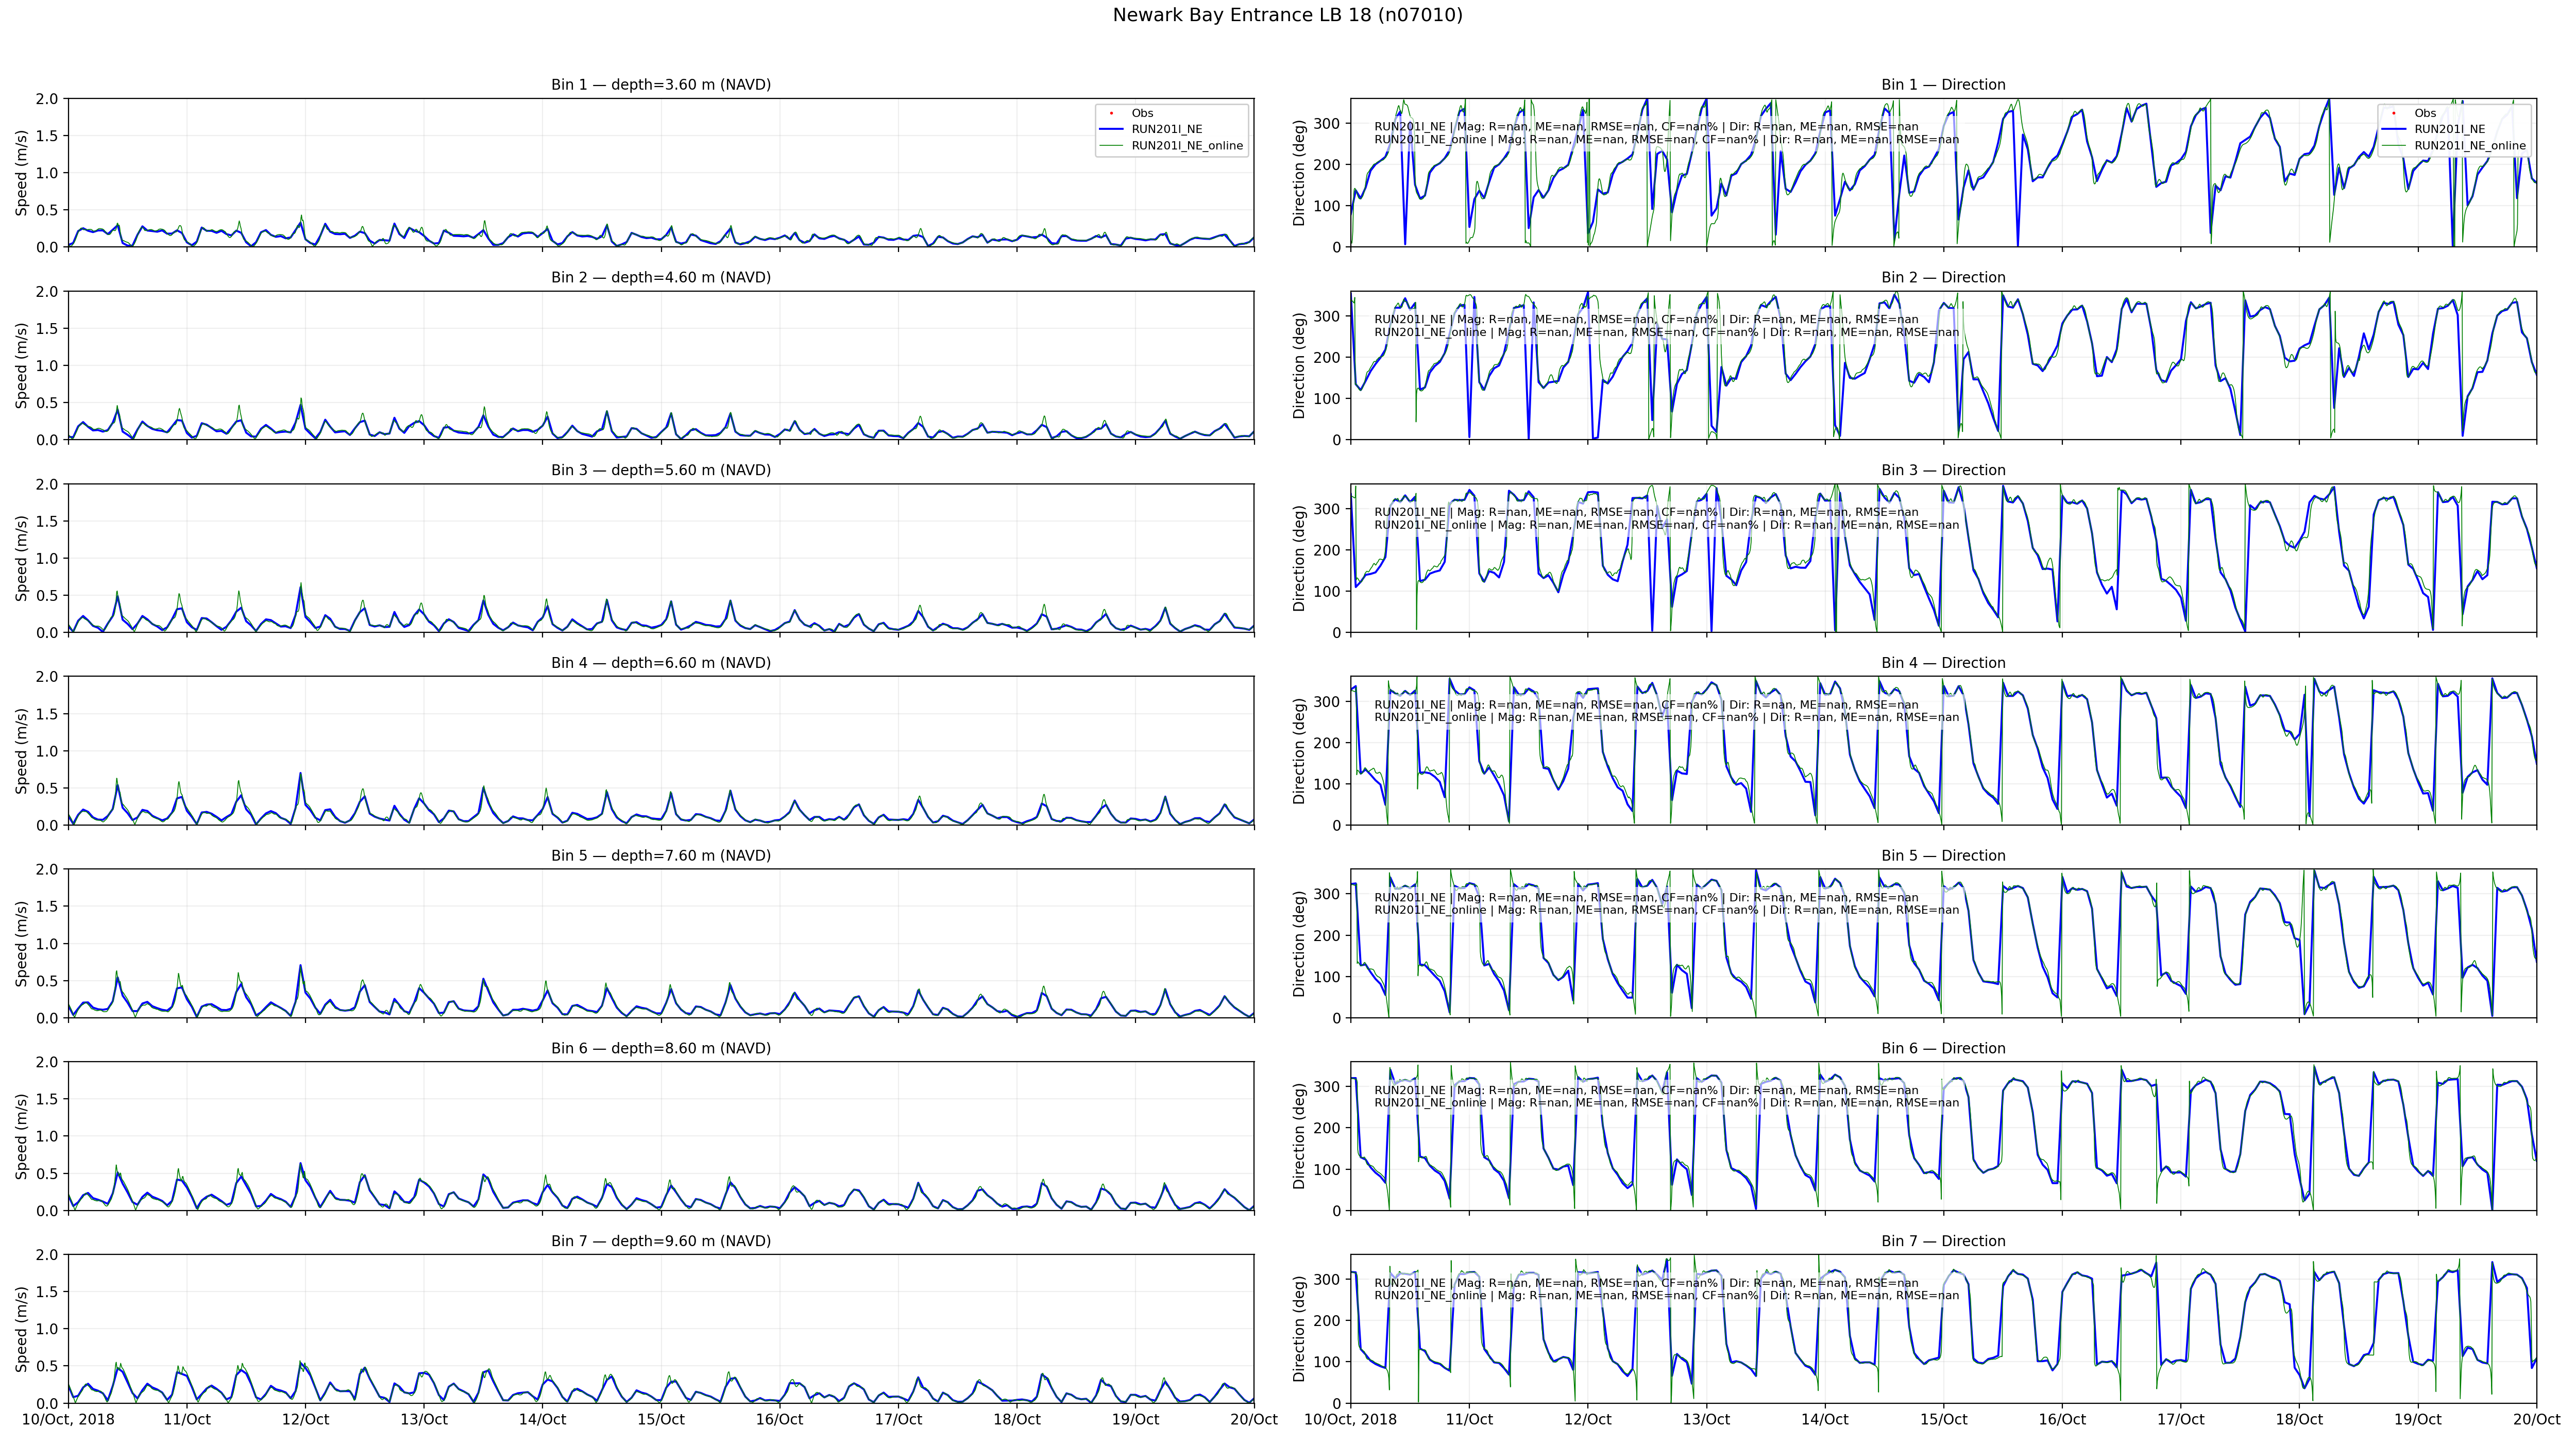The image size is (2576, 1443).
Task: Select the 'Speed (m/s)' axis label of Bin 6
Action: 22,1136
